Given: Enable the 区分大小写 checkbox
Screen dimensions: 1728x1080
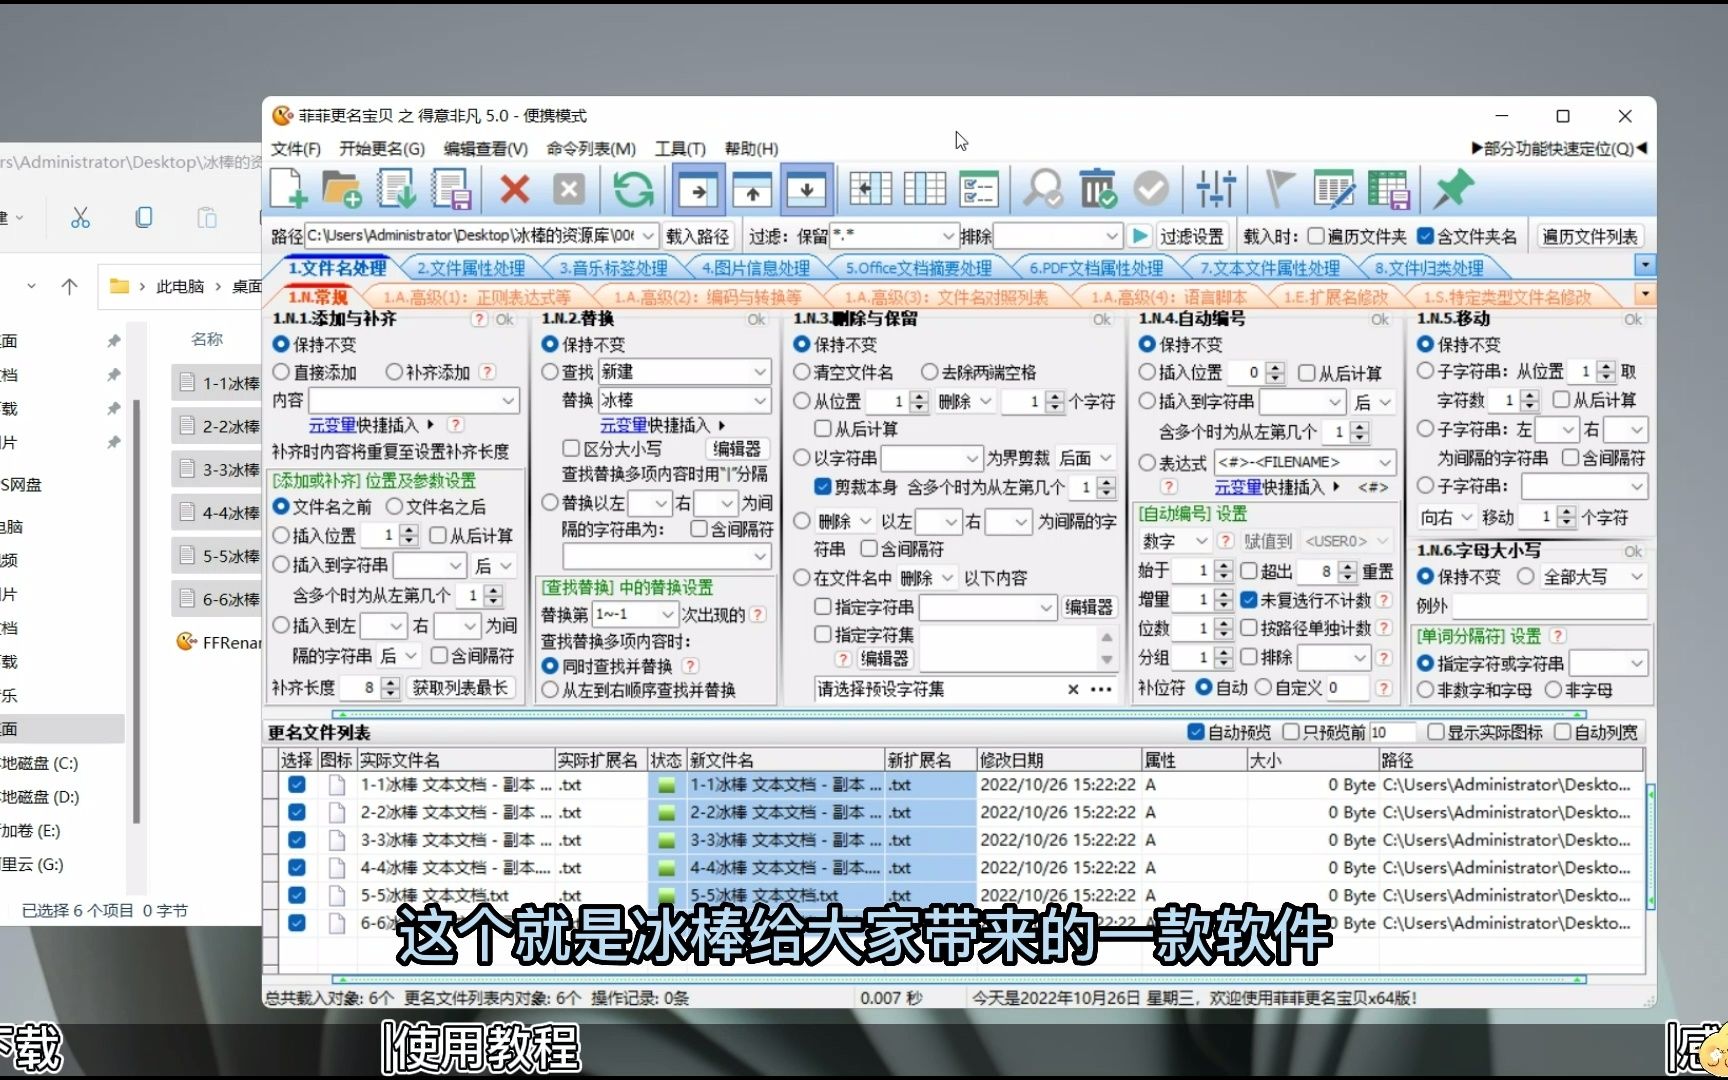Looking at the screenshot, I should tap(571, 448).
